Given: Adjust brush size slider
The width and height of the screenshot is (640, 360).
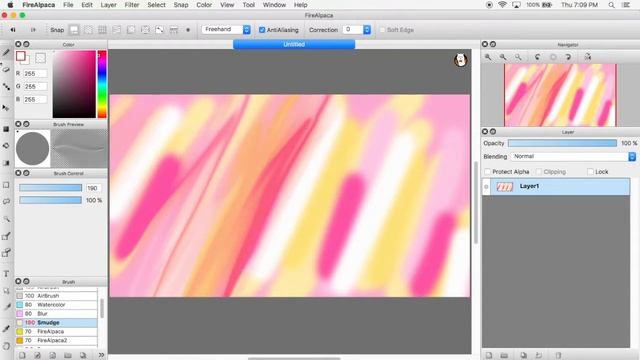Looking at the screenshot, I should pyautogui.click(x=51, y=188).
